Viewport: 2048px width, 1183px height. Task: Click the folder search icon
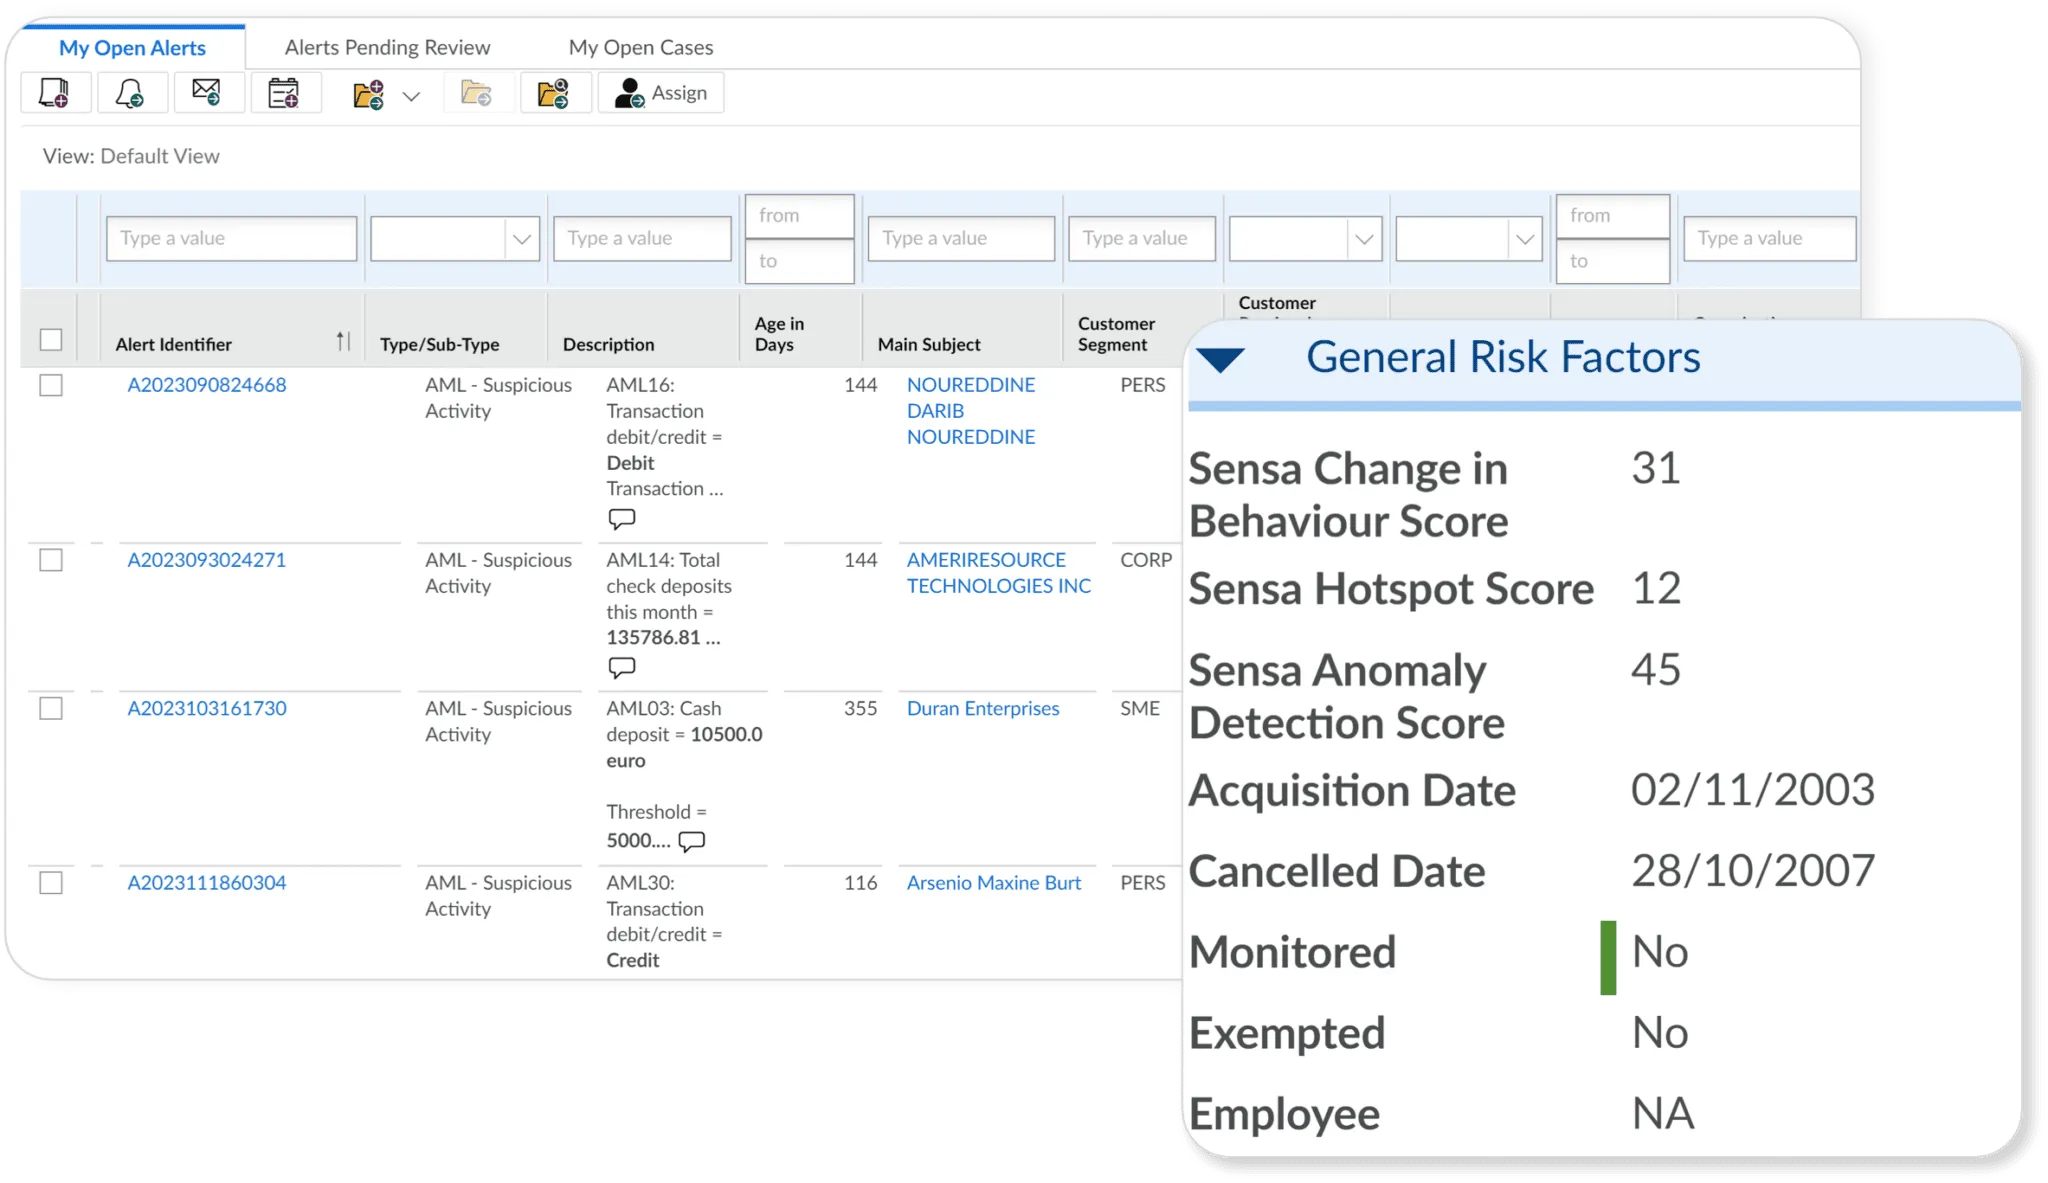pos(554,93)
